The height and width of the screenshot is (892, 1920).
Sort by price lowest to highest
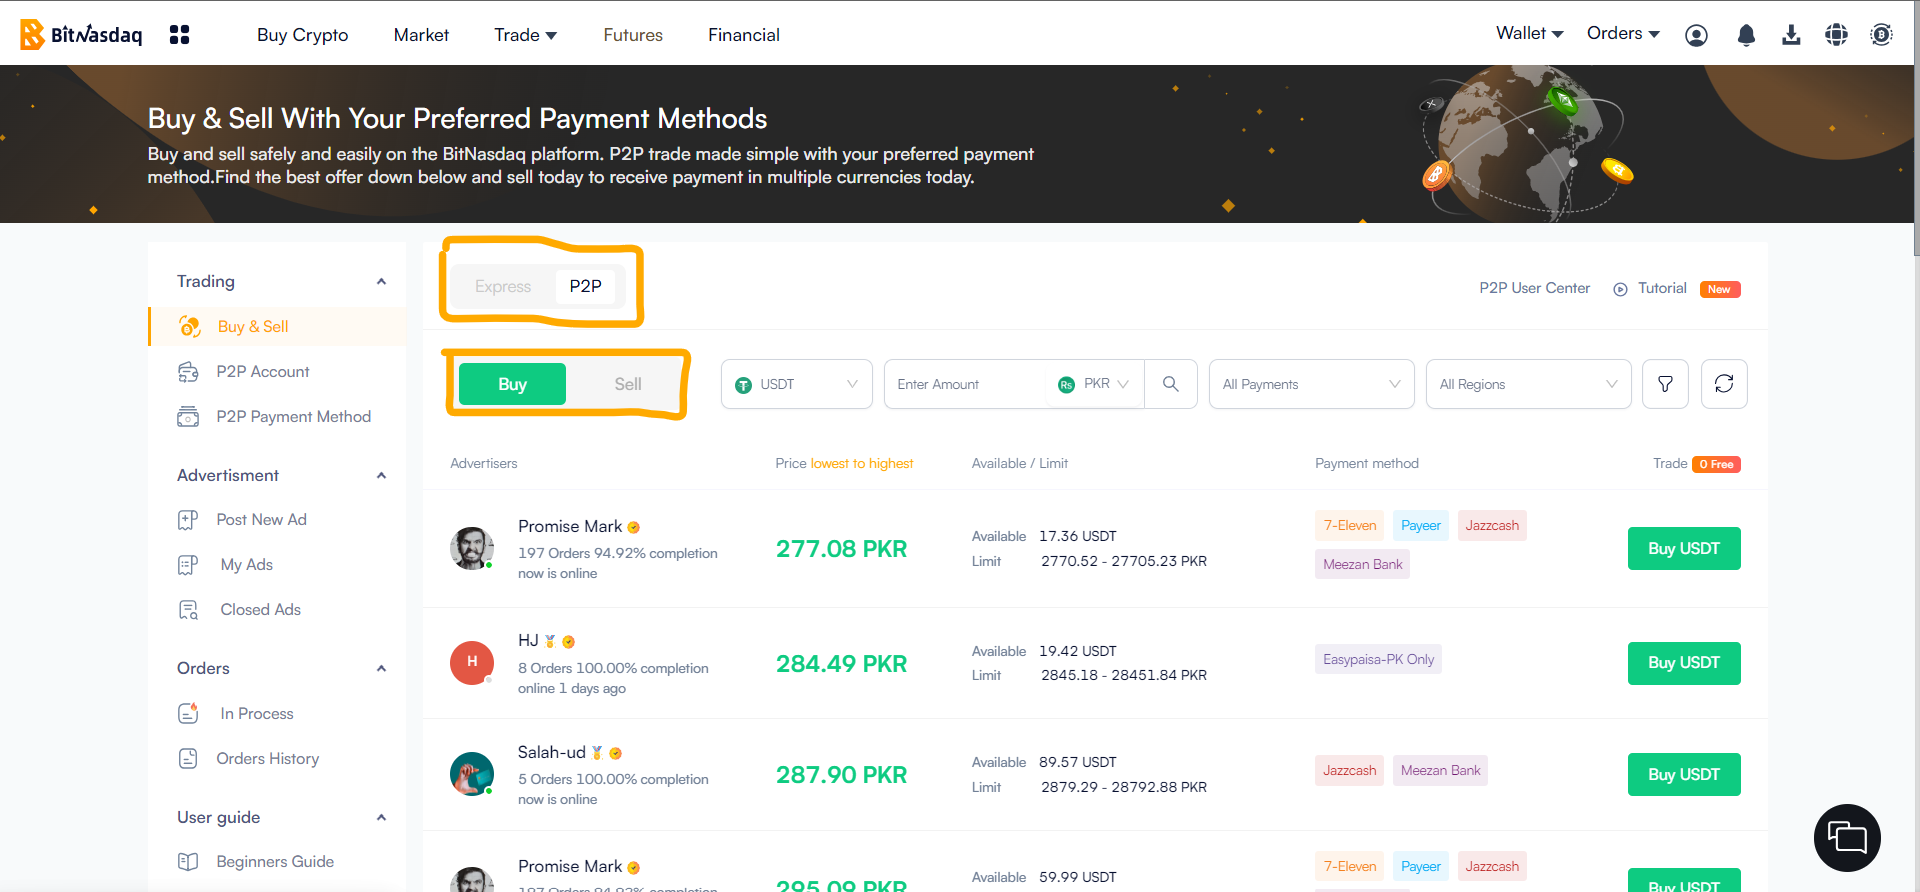(861, 464)
